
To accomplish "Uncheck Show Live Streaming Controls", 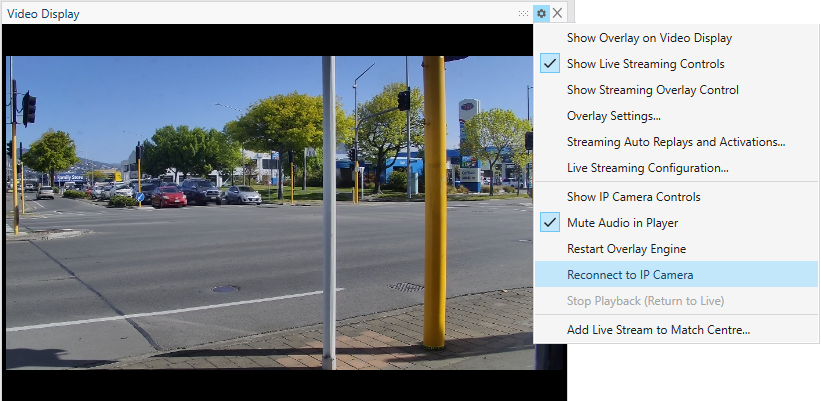I will tap(645, 64).
